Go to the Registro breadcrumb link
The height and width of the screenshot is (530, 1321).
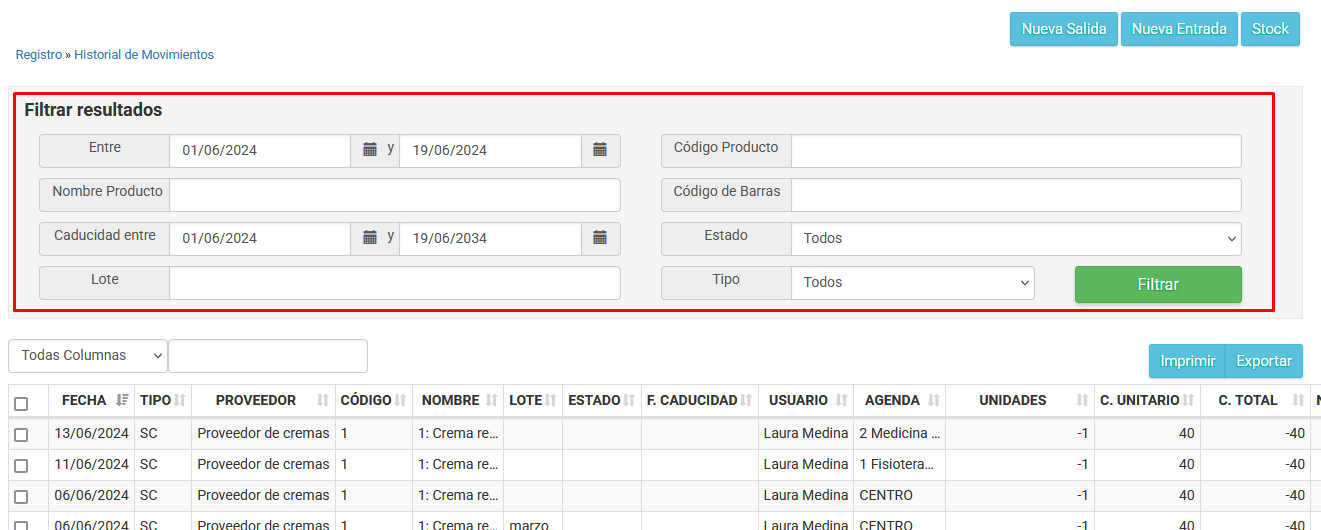(39, 55)
